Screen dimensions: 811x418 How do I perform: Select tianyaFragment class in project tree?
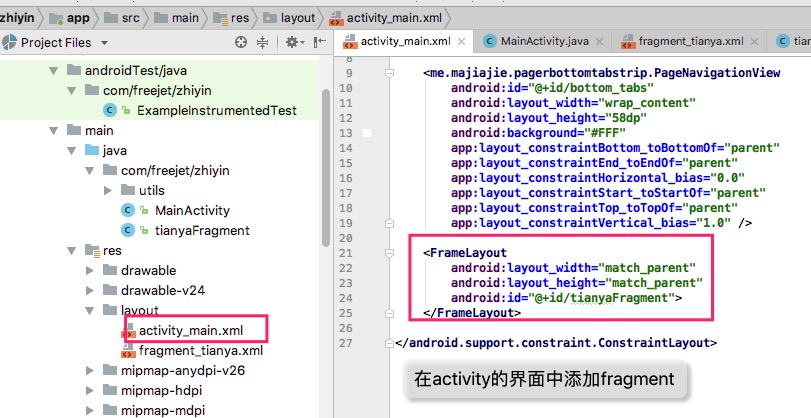[x=202, y=230]
